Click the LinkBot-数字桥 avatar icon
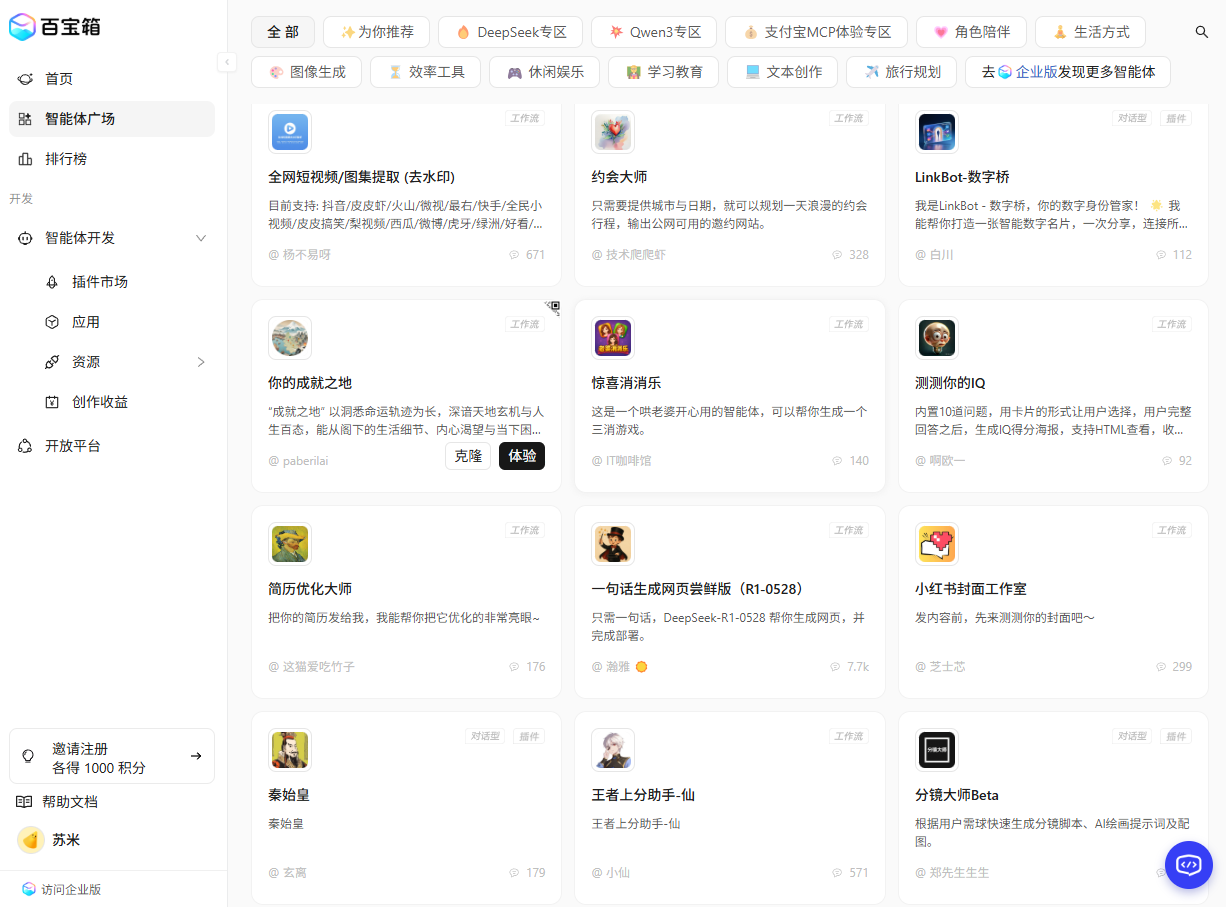The width and height of the screenshot is (1226, 907). [x=936, y=132]
